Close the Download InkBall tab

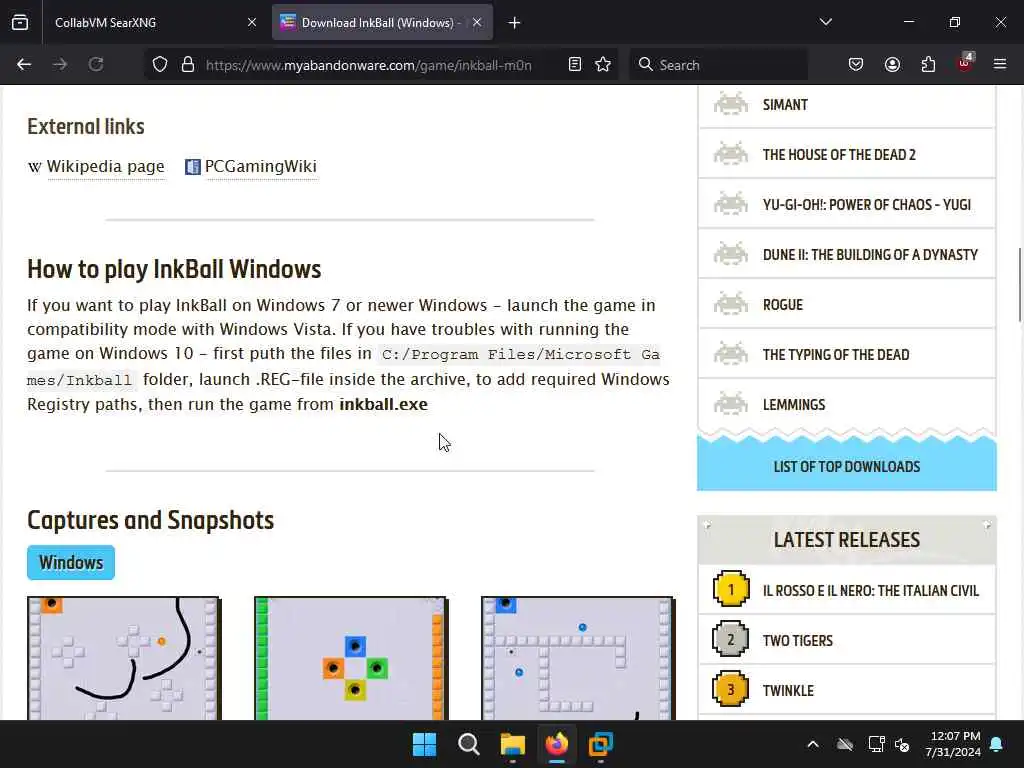tap(477, 23)
